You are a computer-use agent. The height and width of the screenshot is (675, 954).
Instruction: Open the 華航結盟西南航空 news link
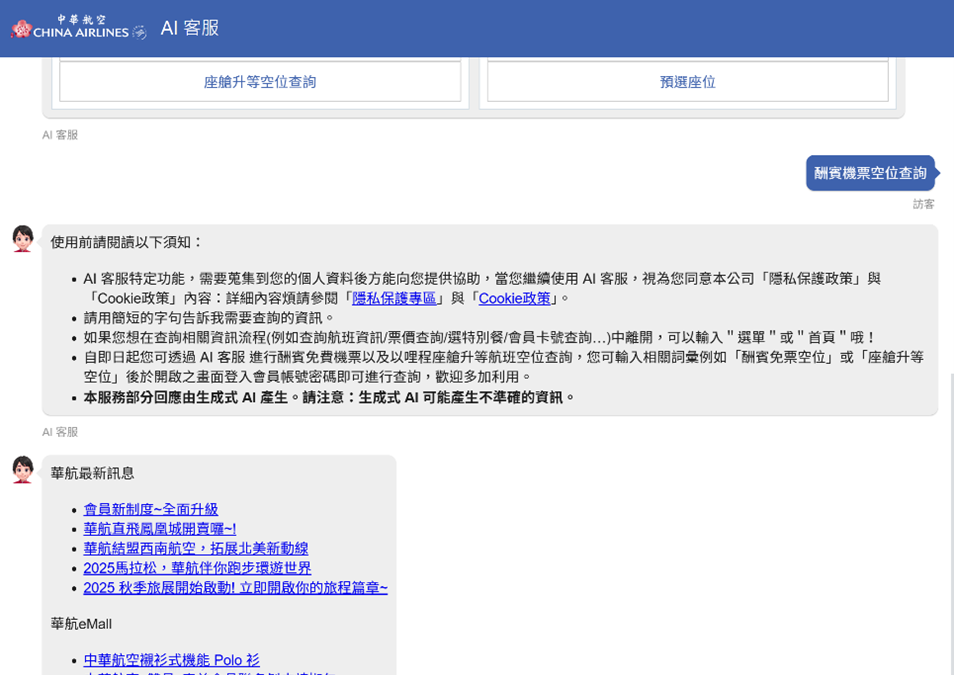pos(195,549)
